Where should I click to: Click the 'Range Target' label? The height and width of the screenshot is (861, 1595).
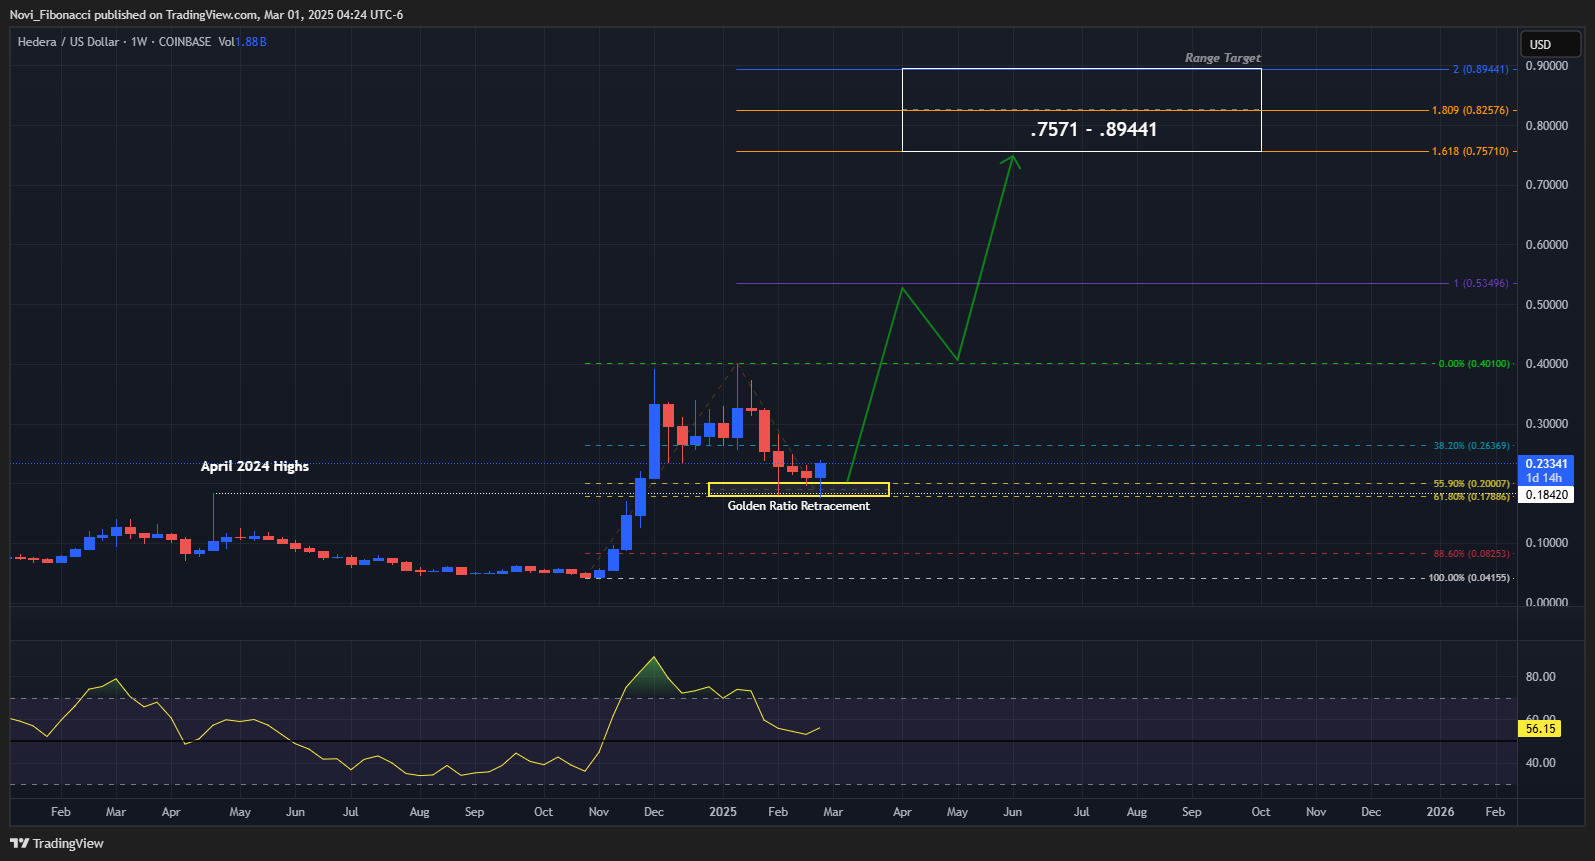[1223, 58]
